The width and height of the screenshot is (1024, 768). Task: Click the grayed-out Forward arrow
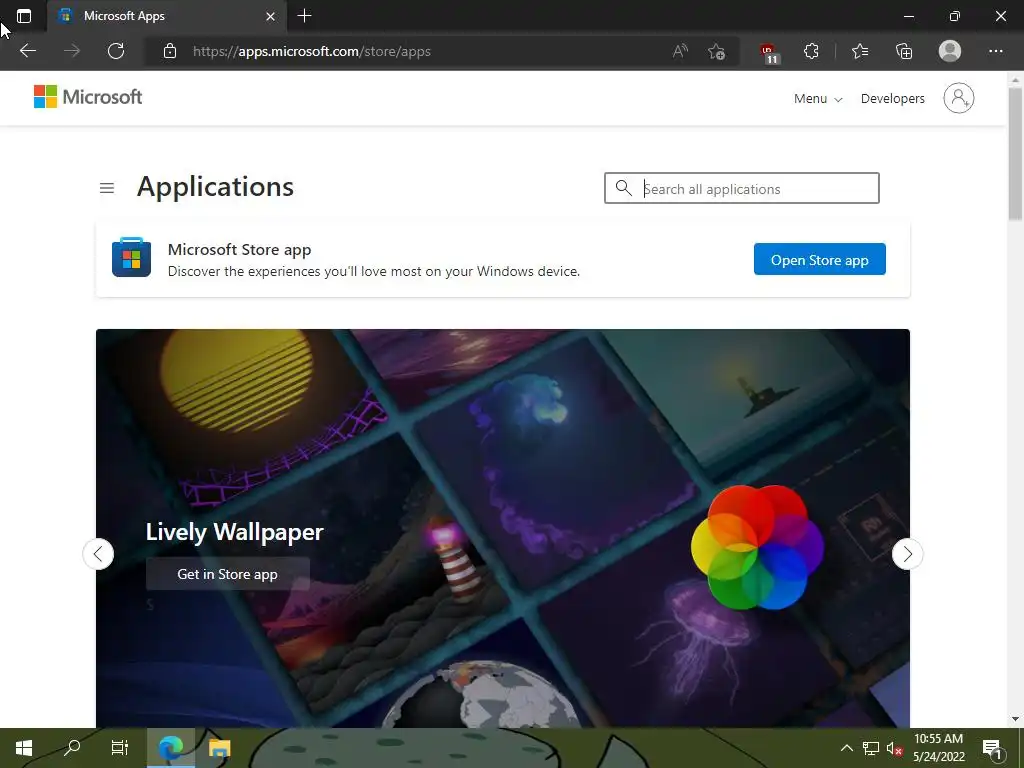tap(72, 51)
